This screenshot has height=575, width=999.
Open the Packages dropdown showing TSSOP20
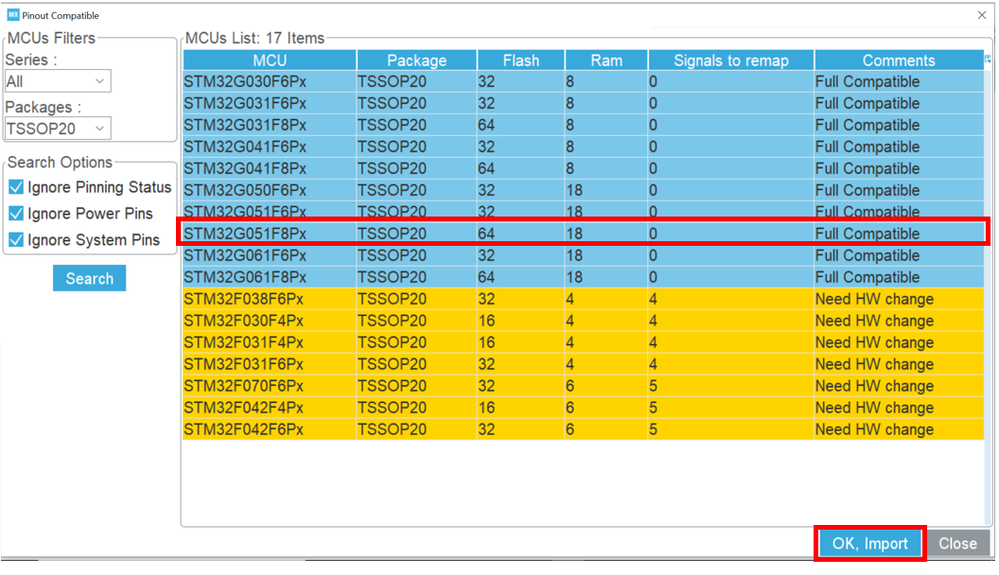[x=57, y=129]
